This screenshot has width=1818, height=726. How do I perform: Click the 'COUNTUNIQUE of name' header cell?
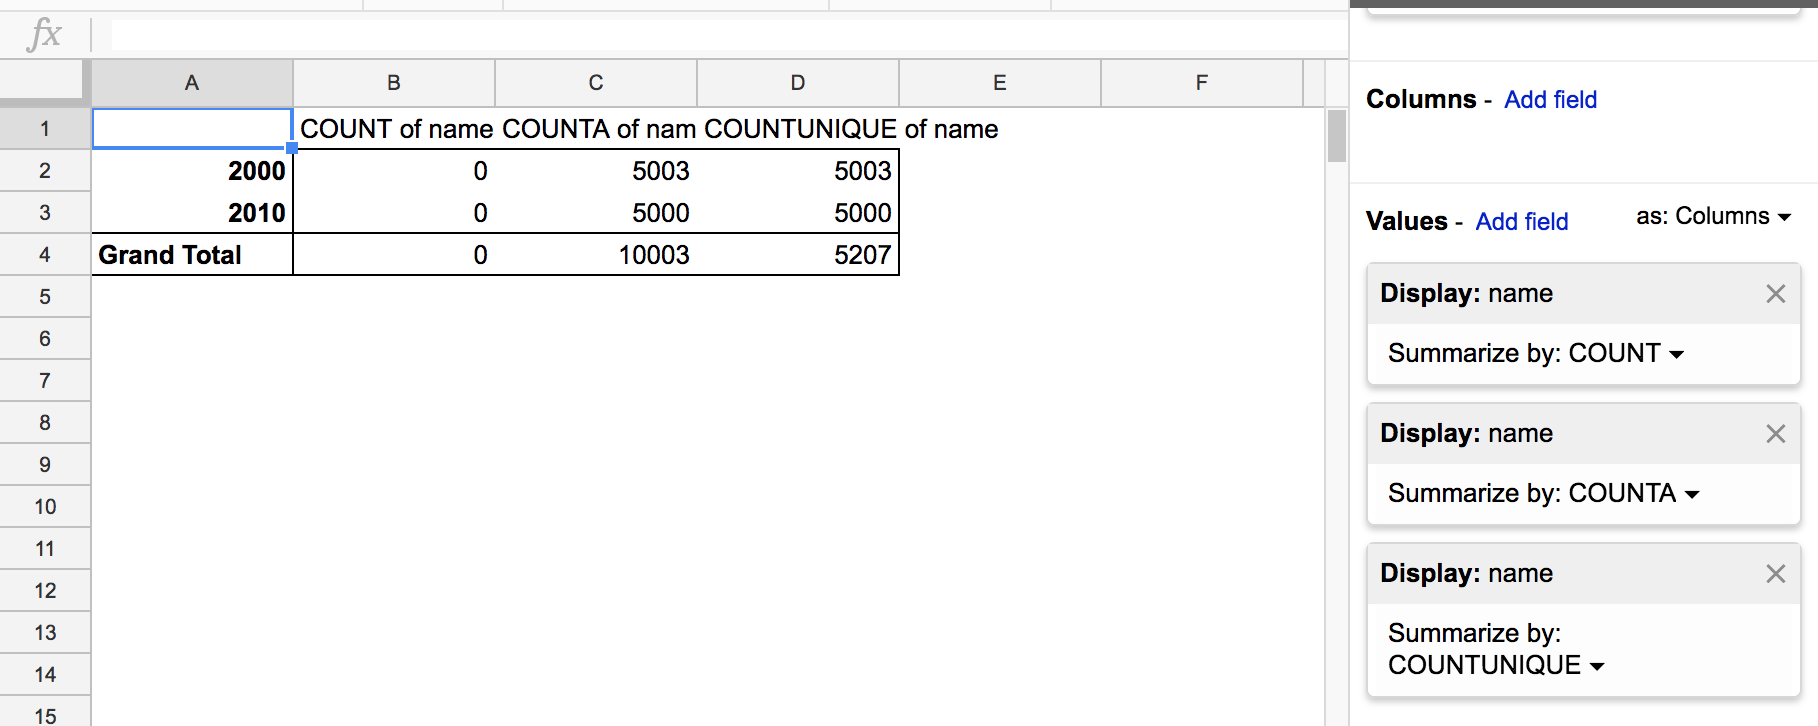point(798,129)
